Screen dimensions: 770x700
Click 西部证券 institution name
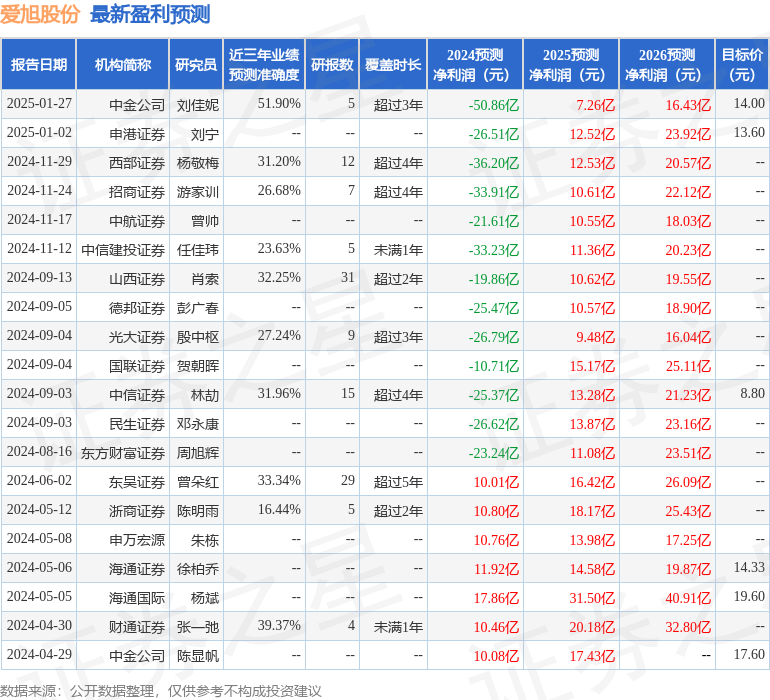pyautogui.click(x=137, y=163)
